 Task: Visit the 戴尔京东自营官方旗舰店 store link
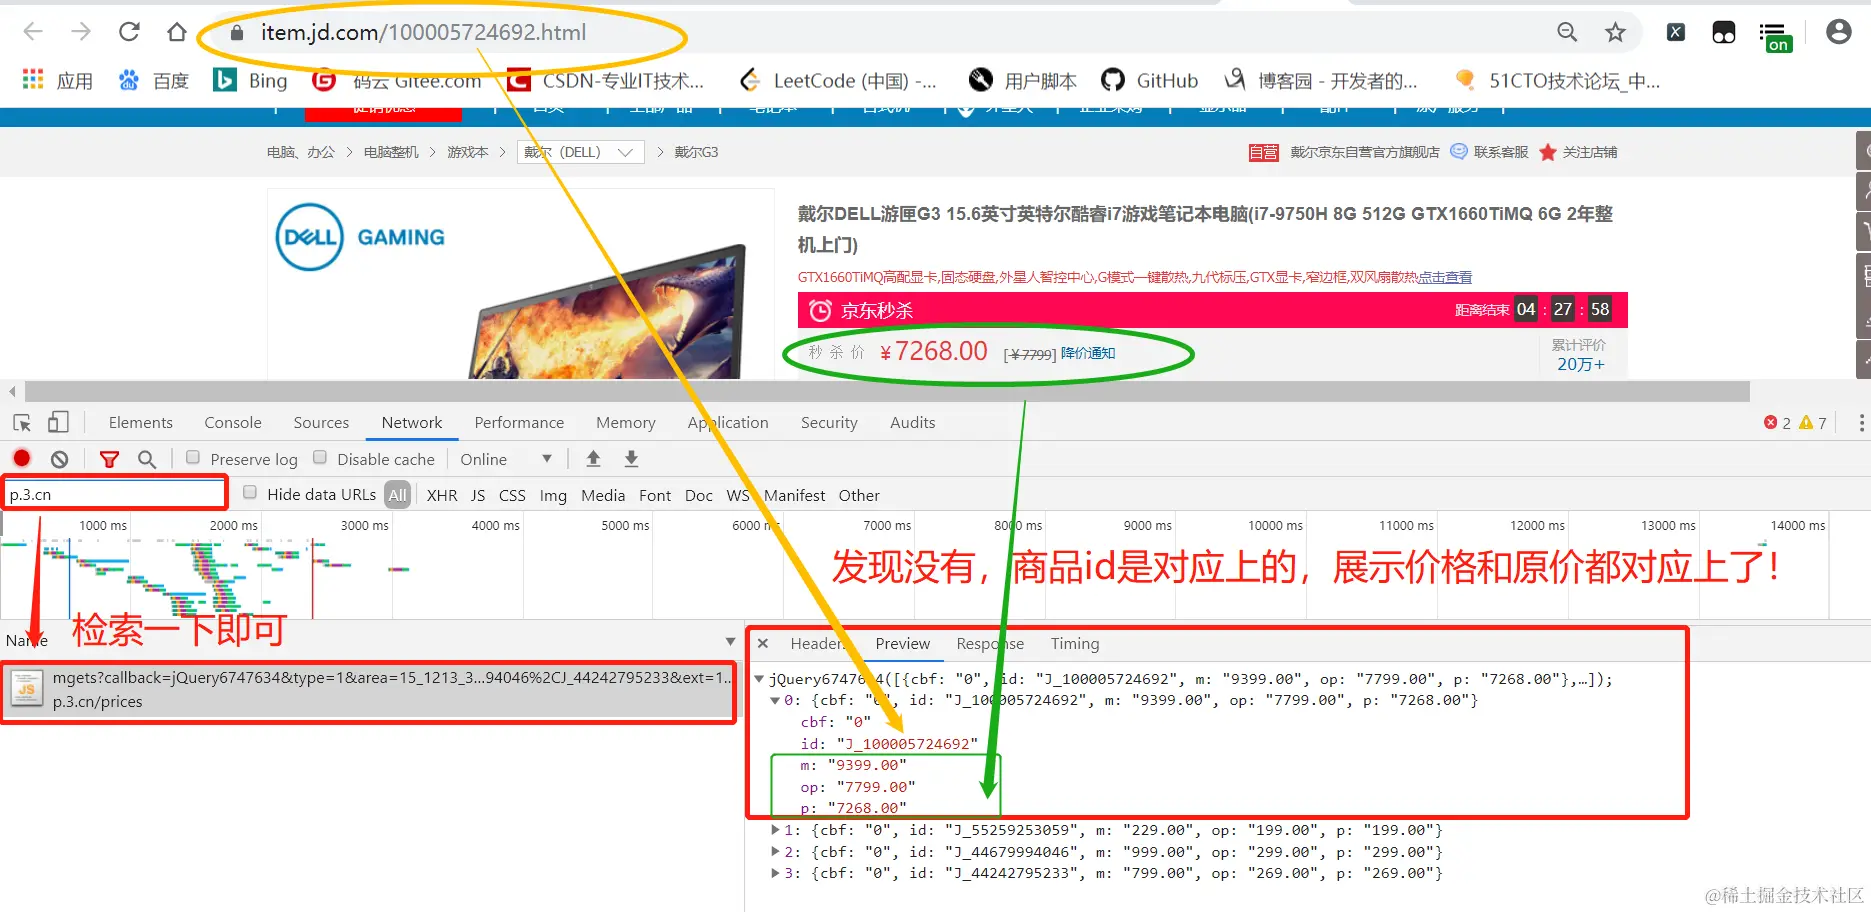point(1365,152)
